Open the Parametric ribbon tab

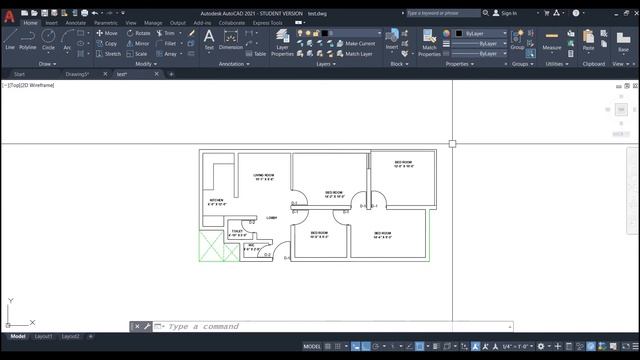tap(106, 23)
